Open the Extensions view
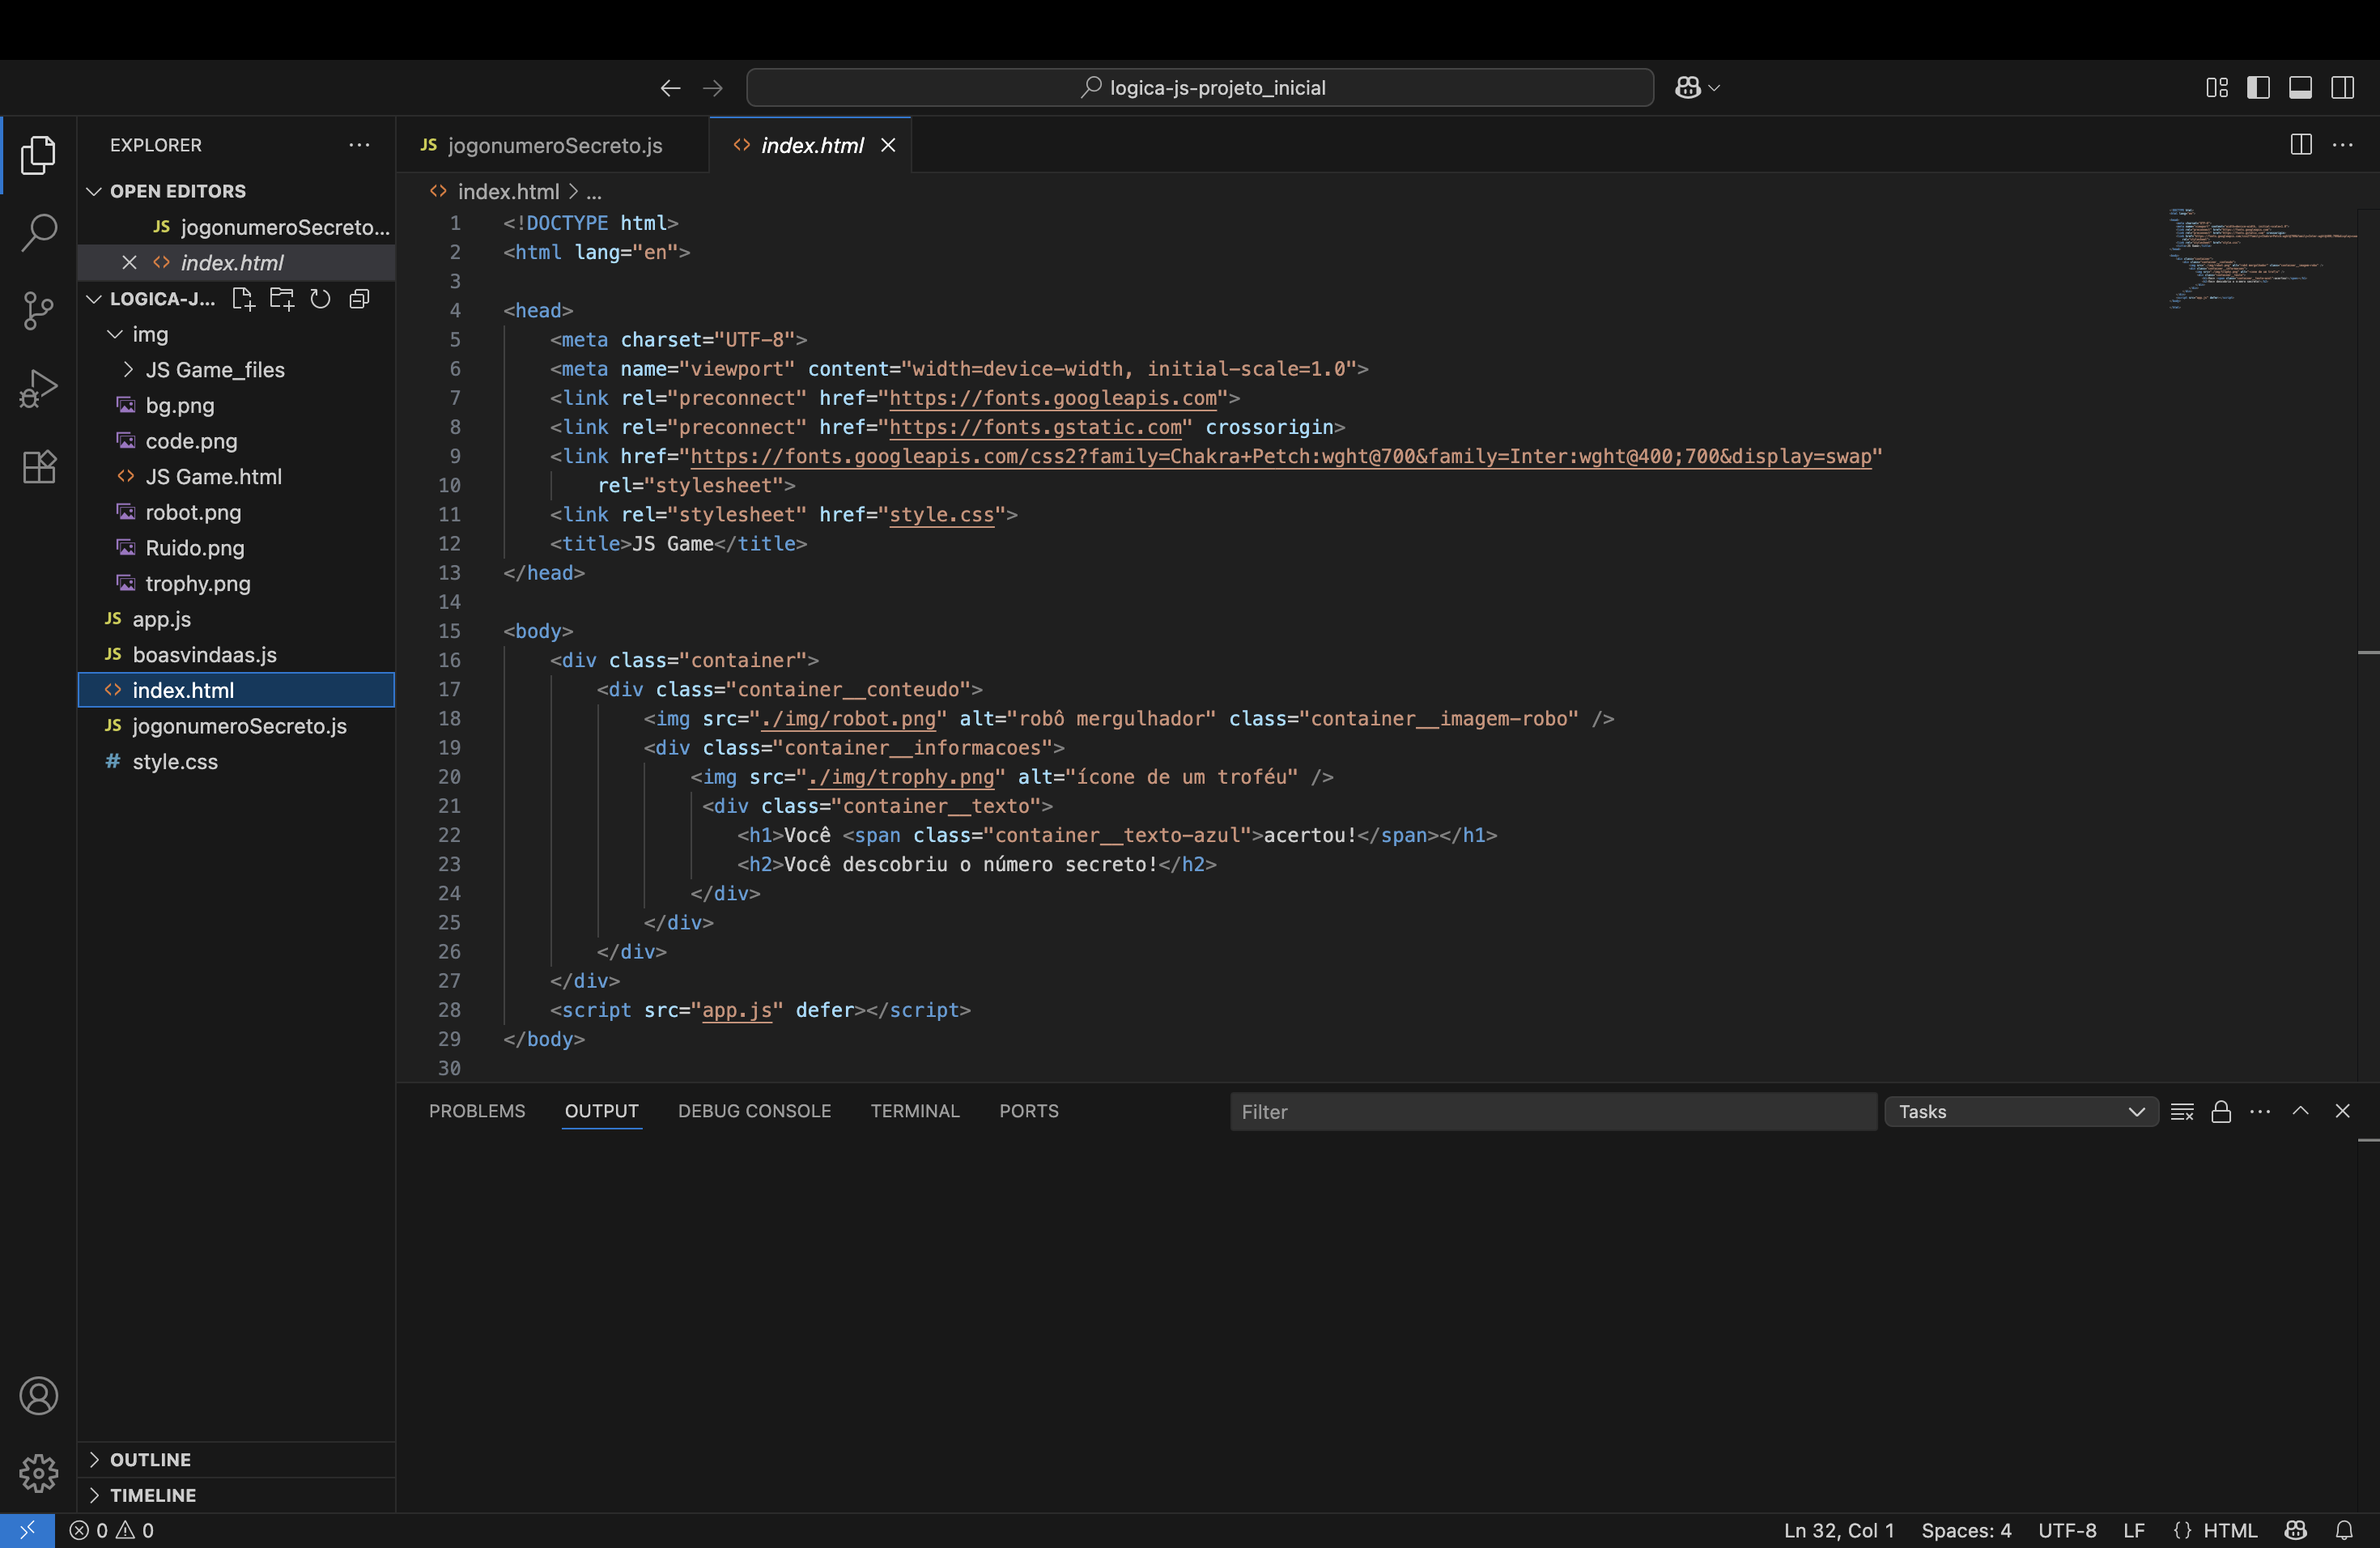The width and height of the screenshot is (2380, 1548). (38, 466)
